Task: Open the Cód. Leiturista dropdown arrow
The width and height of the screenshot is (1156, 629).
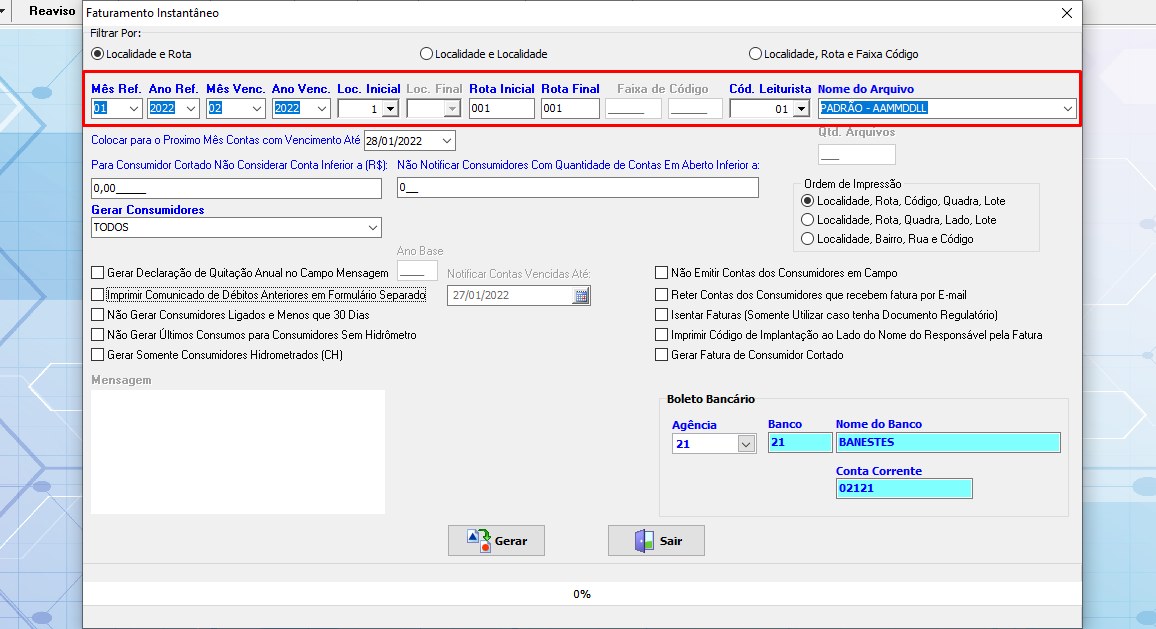Action: [x=800, y=109]
